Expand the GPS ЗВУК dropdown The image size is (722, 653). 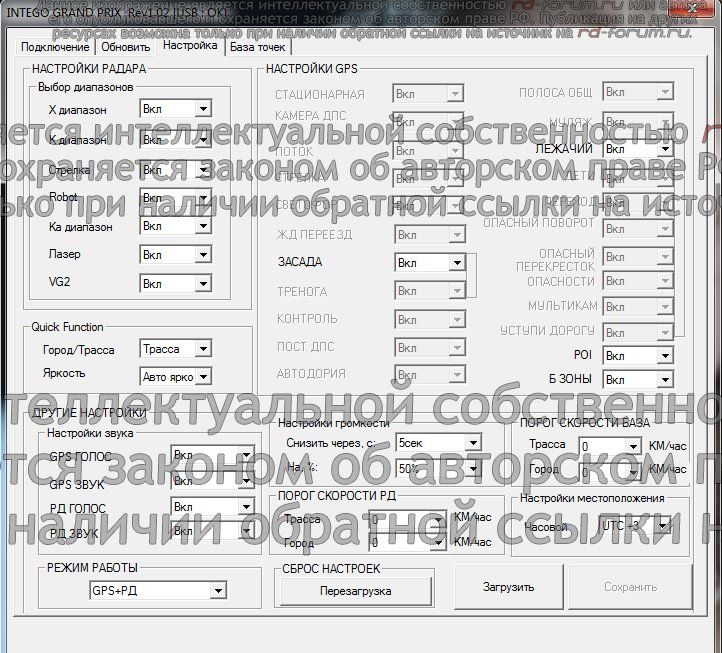(x=213, y=481)
